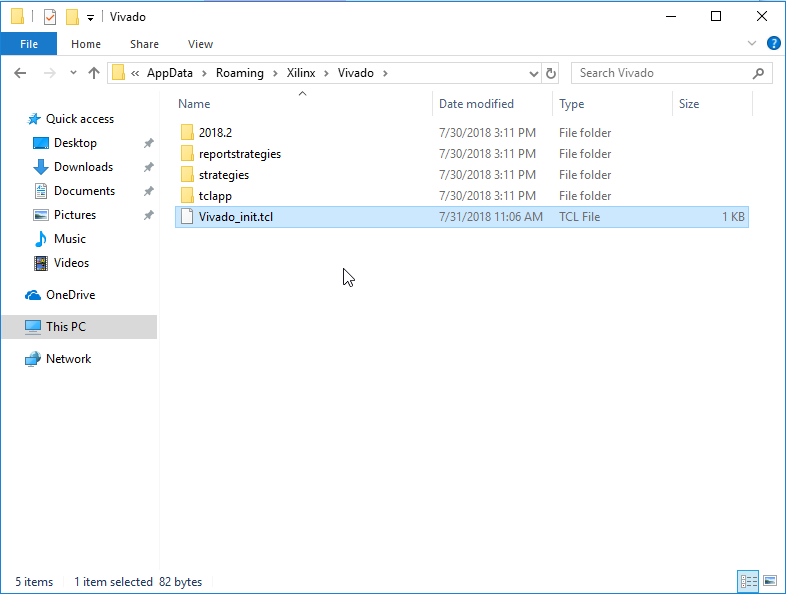Switch to Details view in status bar

748,581
